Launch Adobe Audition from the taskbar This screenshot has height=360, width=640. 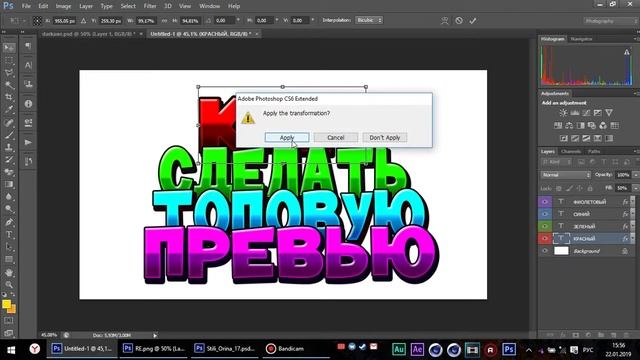[399, 349]
